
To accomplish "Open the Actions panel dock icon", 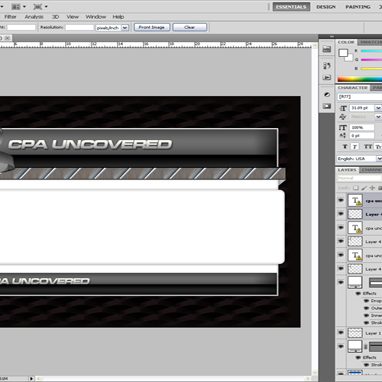I will tap(327, 77).
